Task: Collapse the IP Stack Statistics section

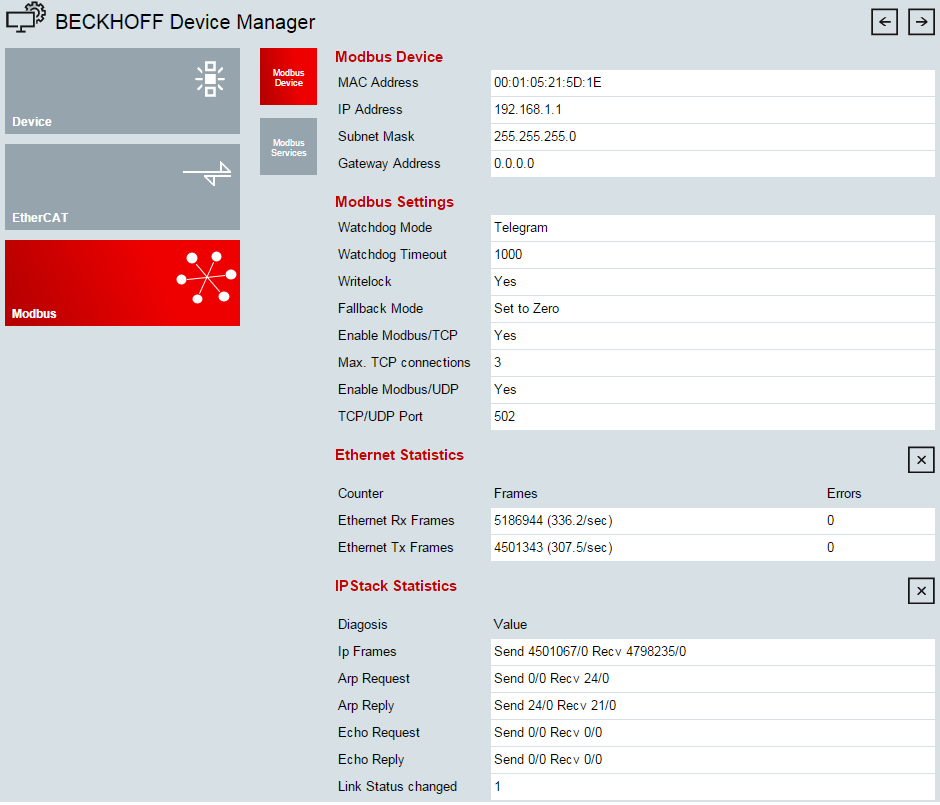Action: pyautogui.click(x=921, y=591)
